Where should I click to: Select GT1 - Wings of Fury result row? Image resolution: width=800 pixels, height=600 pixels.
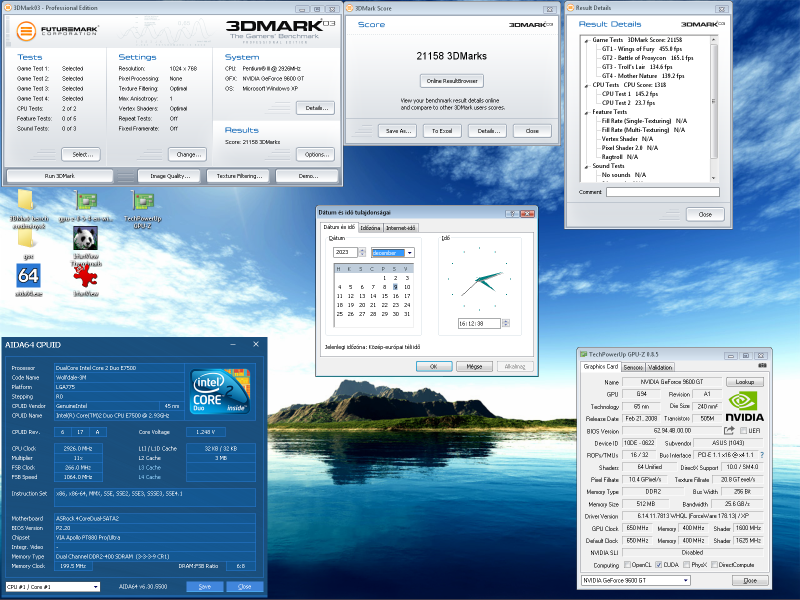(642, 49)
